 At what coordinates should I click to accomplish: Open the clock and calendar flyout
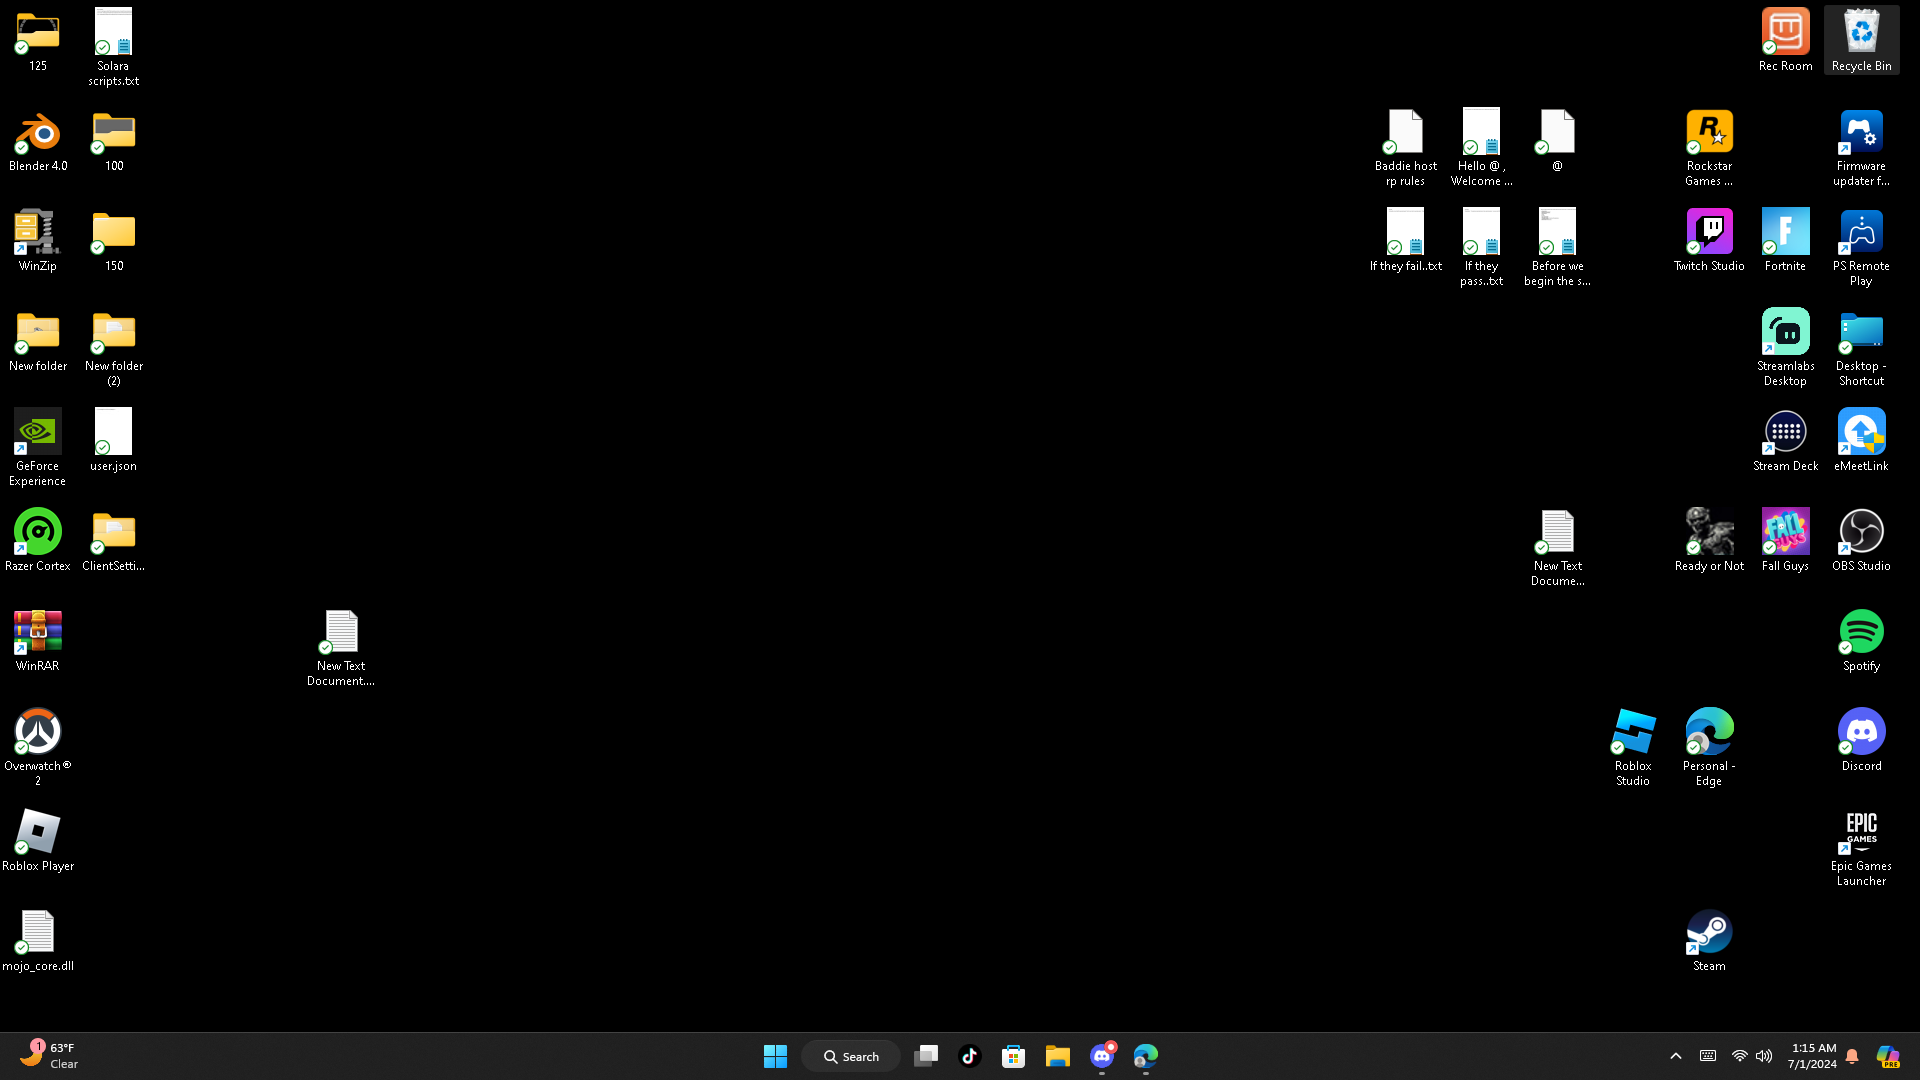[1812, 1056]
